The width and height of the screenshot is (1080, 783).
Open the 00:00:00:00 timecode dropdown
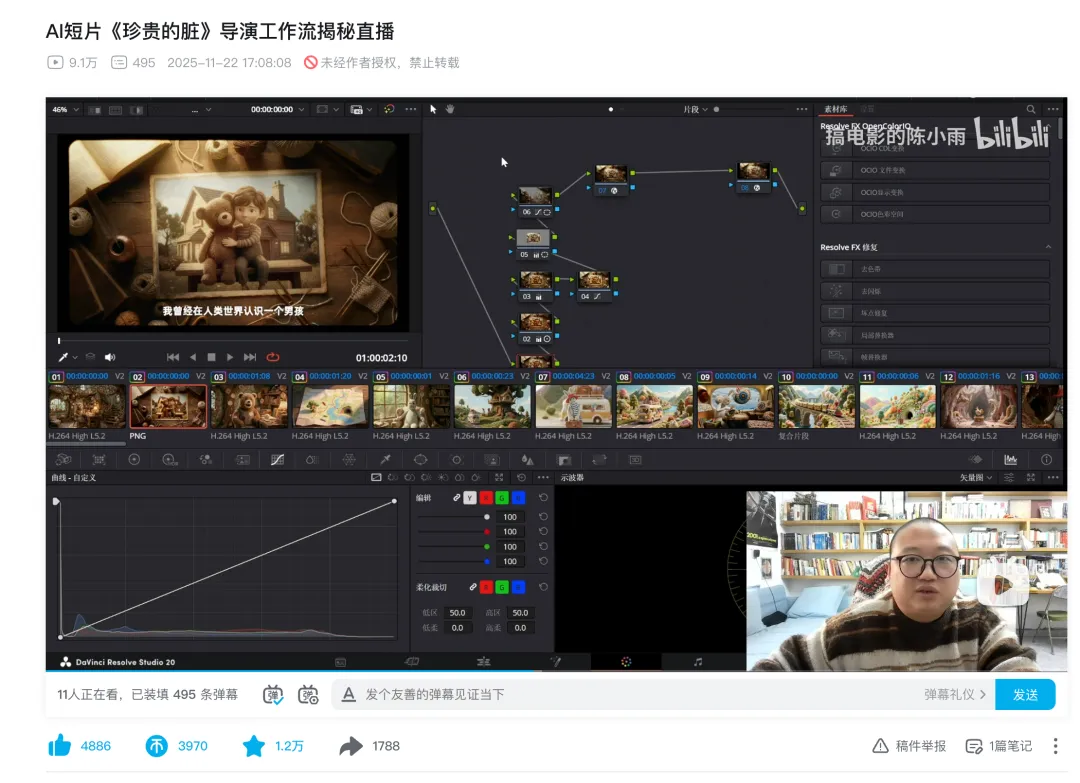click(277, 109)
